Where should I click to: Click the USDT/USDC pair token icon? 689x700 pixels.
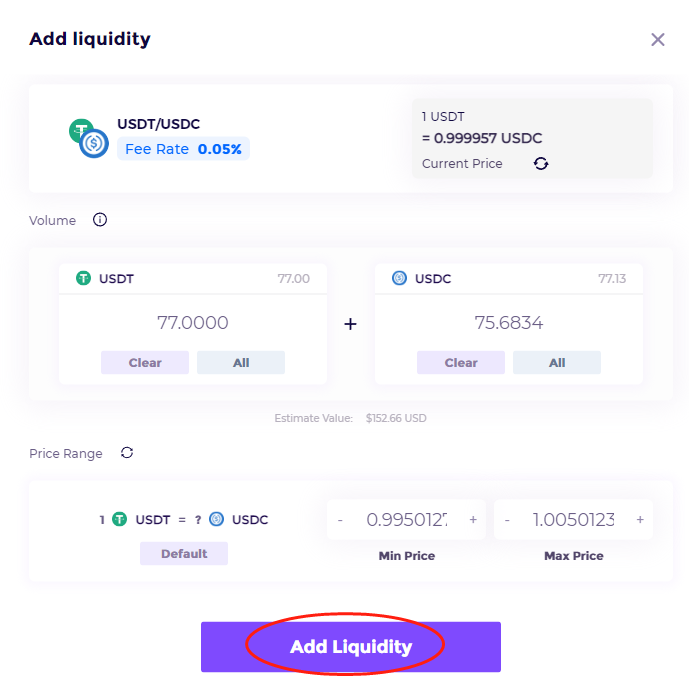pos(88,138)
